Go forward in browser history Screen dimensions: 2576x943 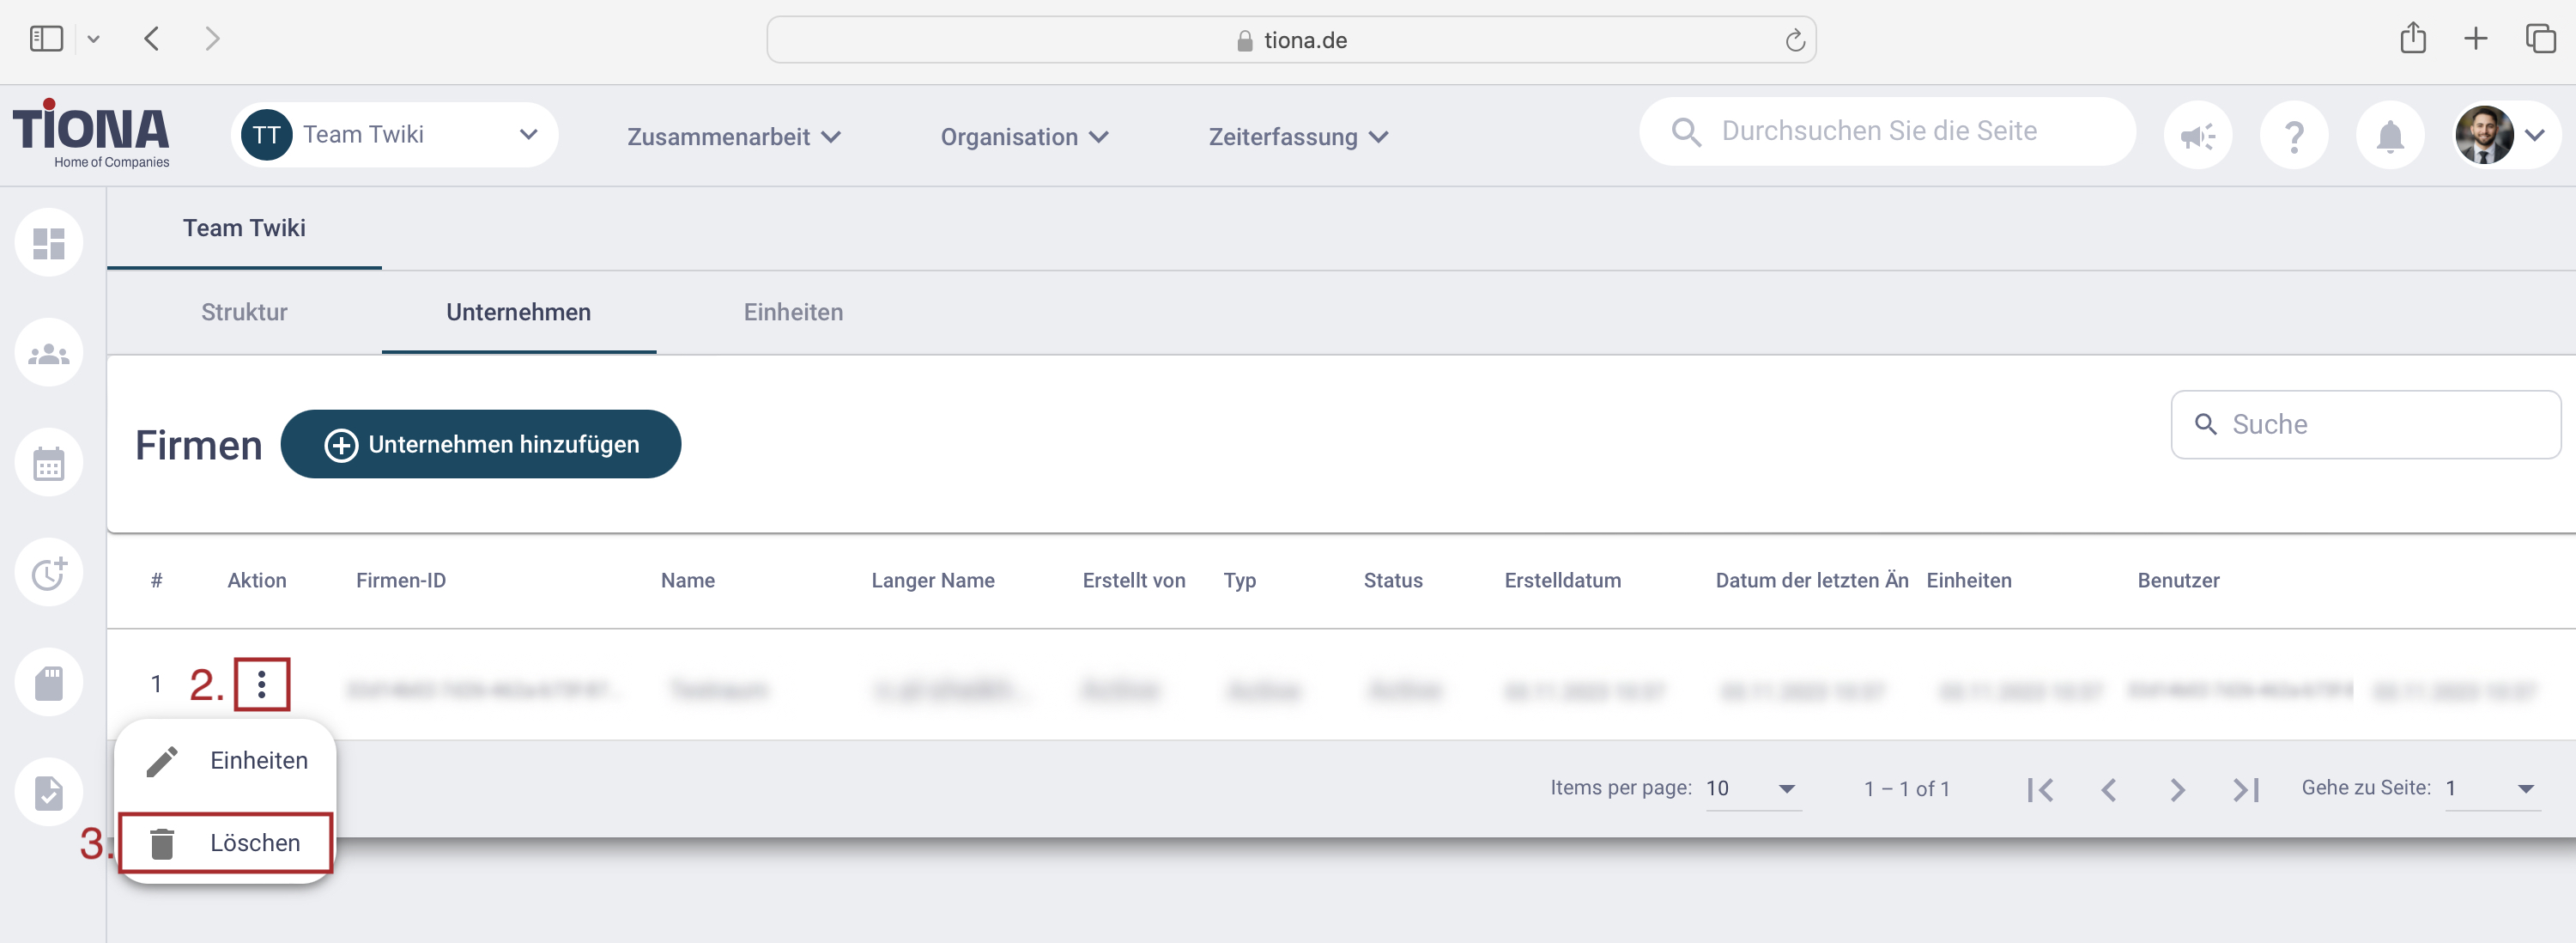[x=211, y=39]
